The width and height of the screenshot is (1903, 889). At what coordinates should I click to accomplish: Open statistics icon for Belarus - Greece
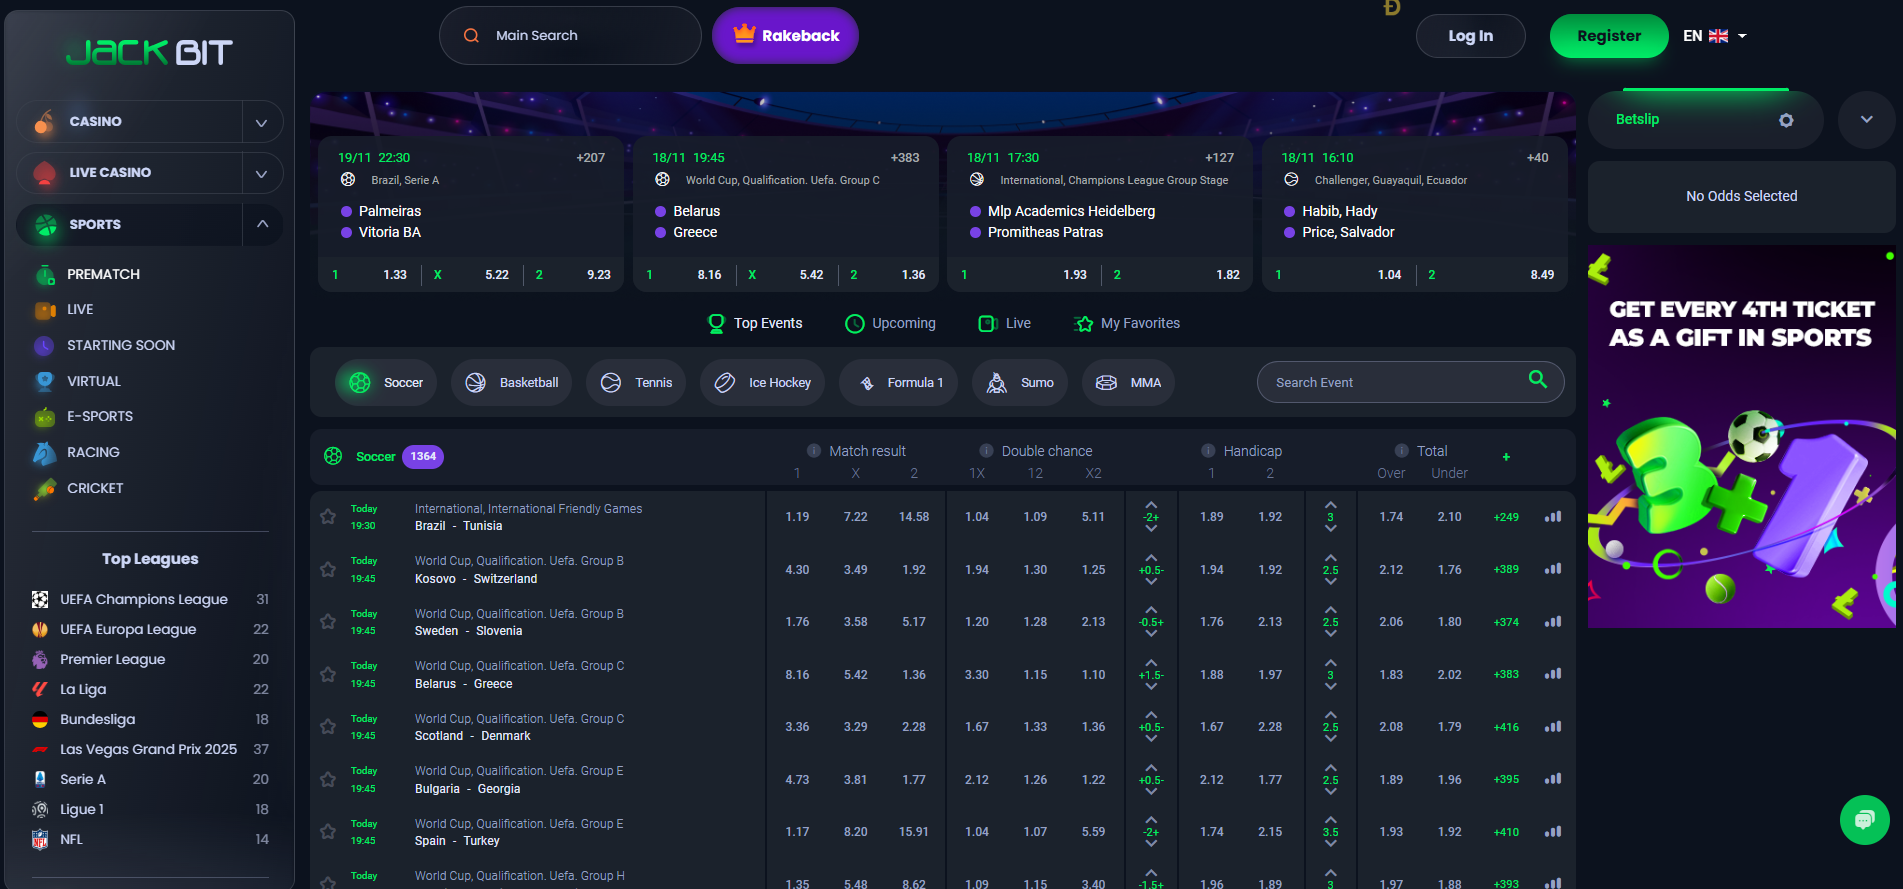[1553, 674]
